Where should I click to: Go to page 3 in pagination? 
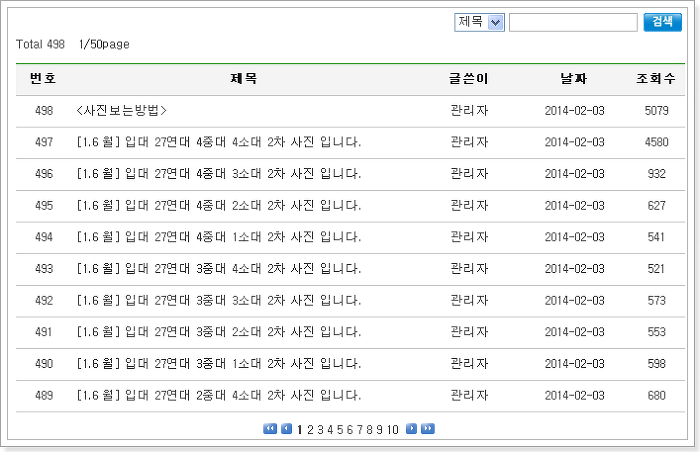pos(320,430)
